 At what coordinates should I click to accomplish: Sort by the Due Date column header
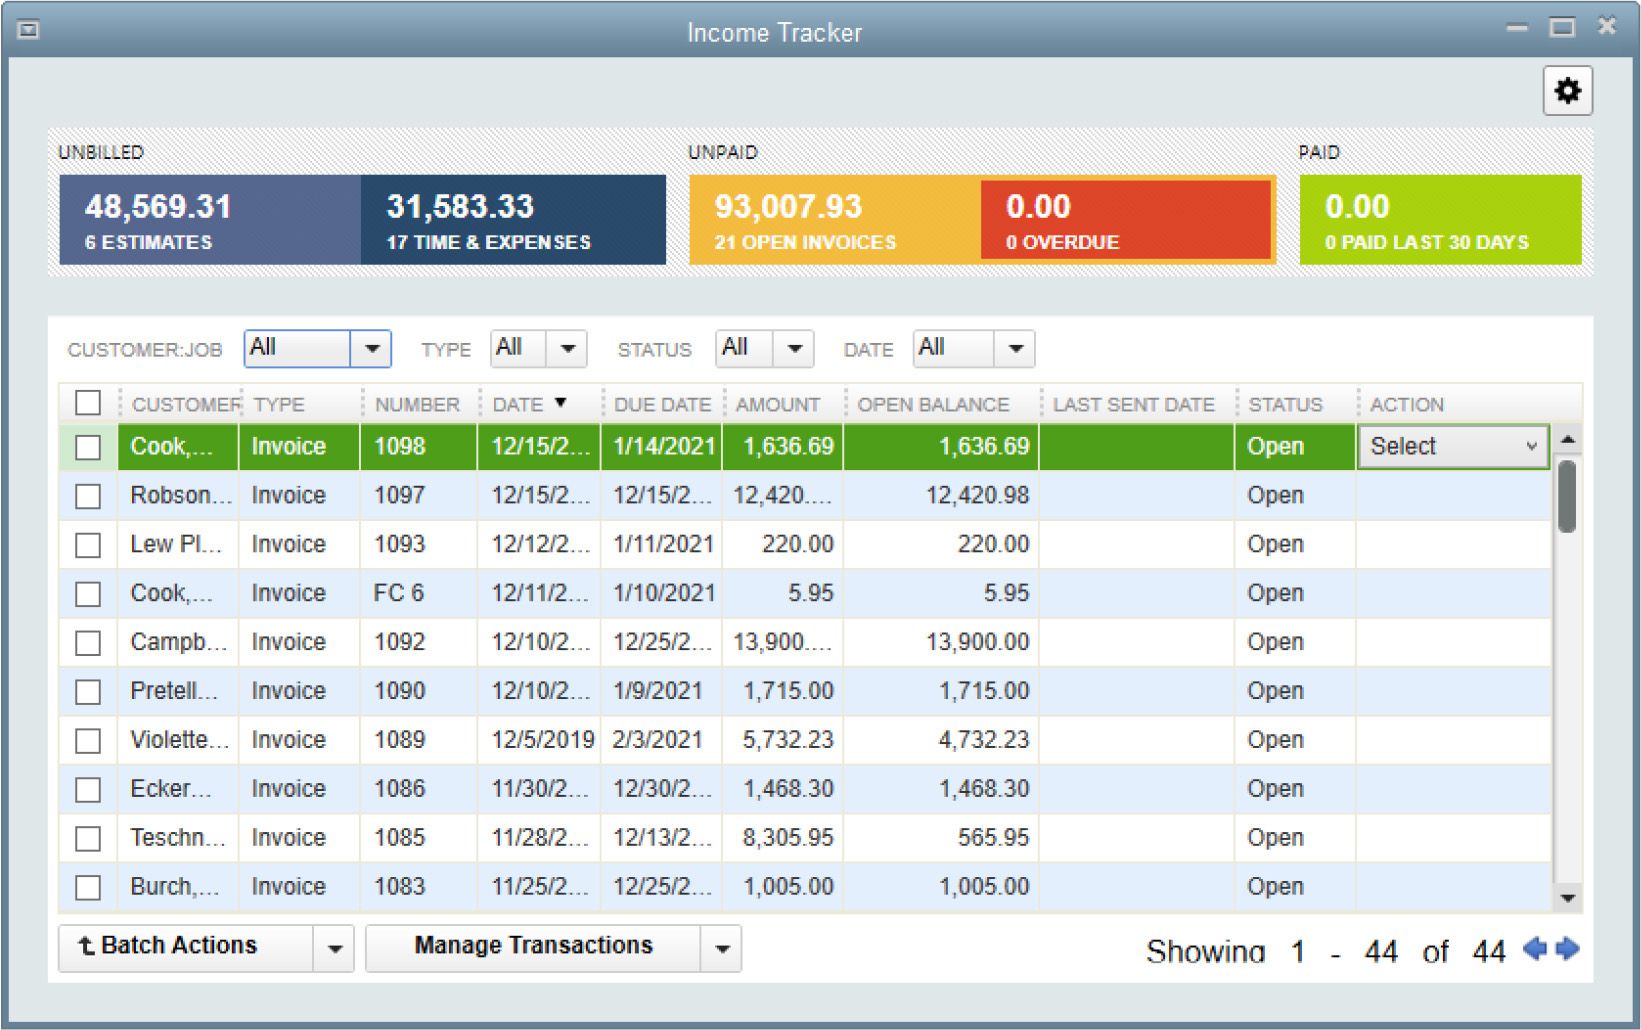tap(662, 404)
